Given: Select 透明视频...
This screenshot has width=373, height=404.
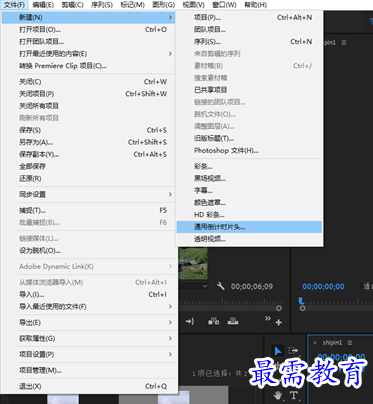Looking at the screenshot, I should (x=249, y=239).
